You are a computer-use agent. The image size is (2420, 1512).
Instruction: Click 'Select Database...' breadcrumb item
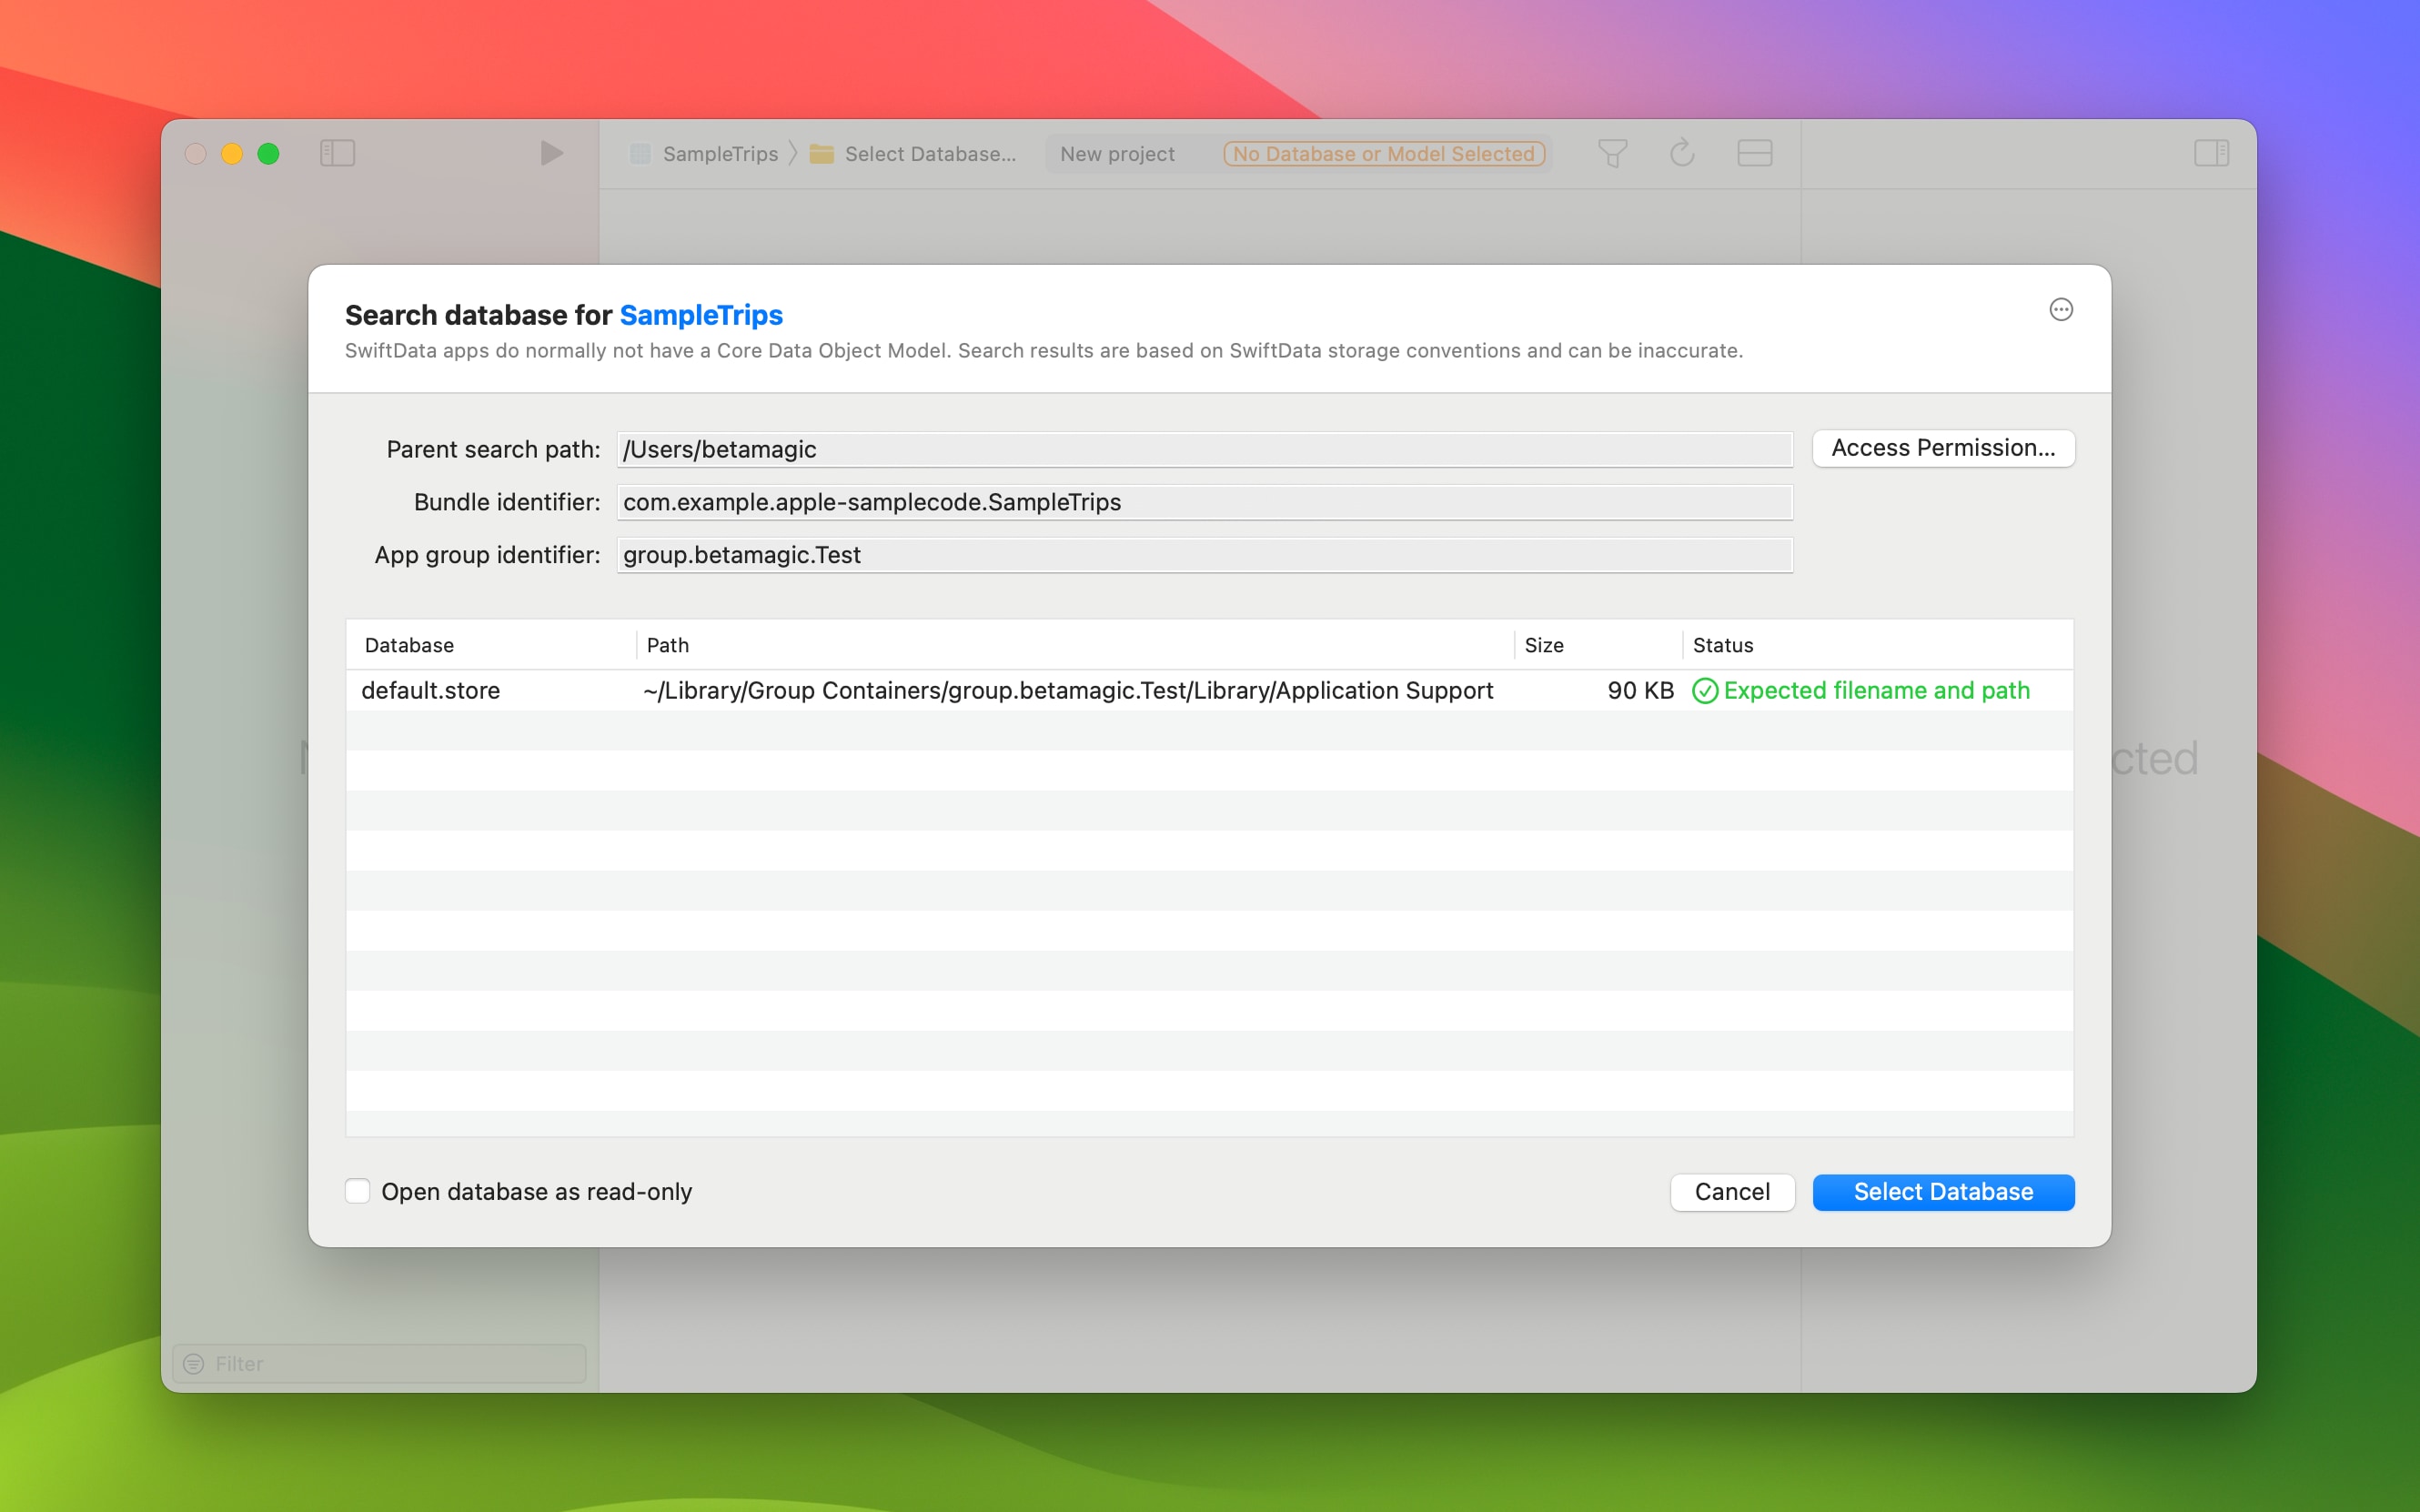930,154
